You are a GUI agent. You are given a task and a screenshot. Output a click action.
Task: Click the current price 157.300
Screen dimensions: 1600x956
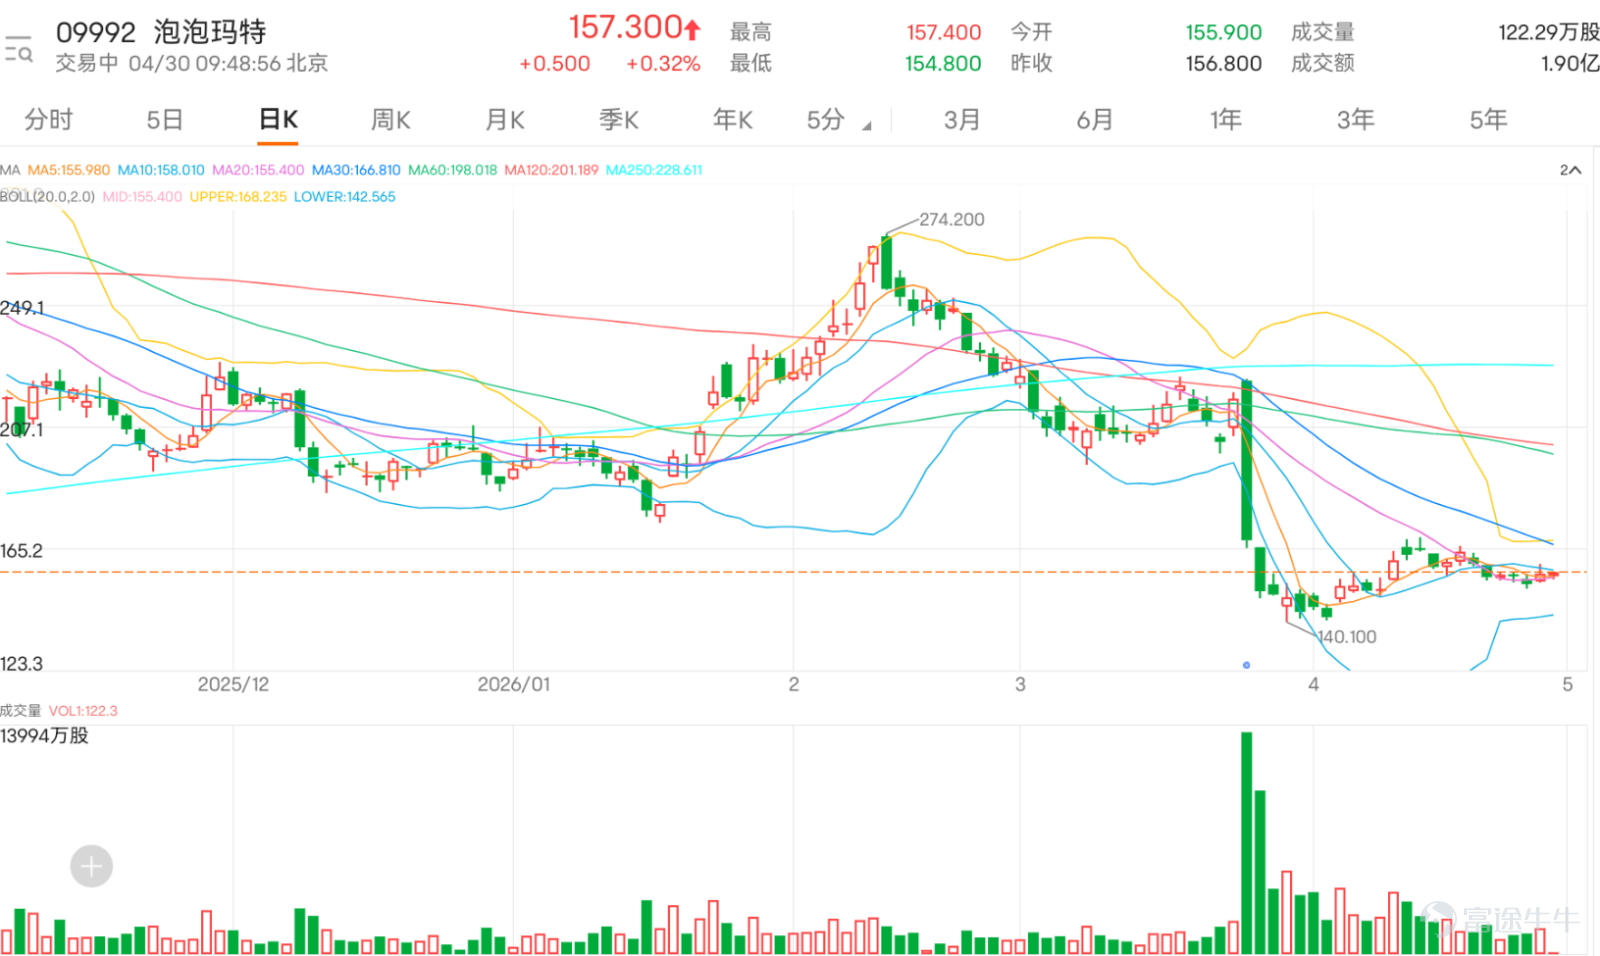click(625, 28)
